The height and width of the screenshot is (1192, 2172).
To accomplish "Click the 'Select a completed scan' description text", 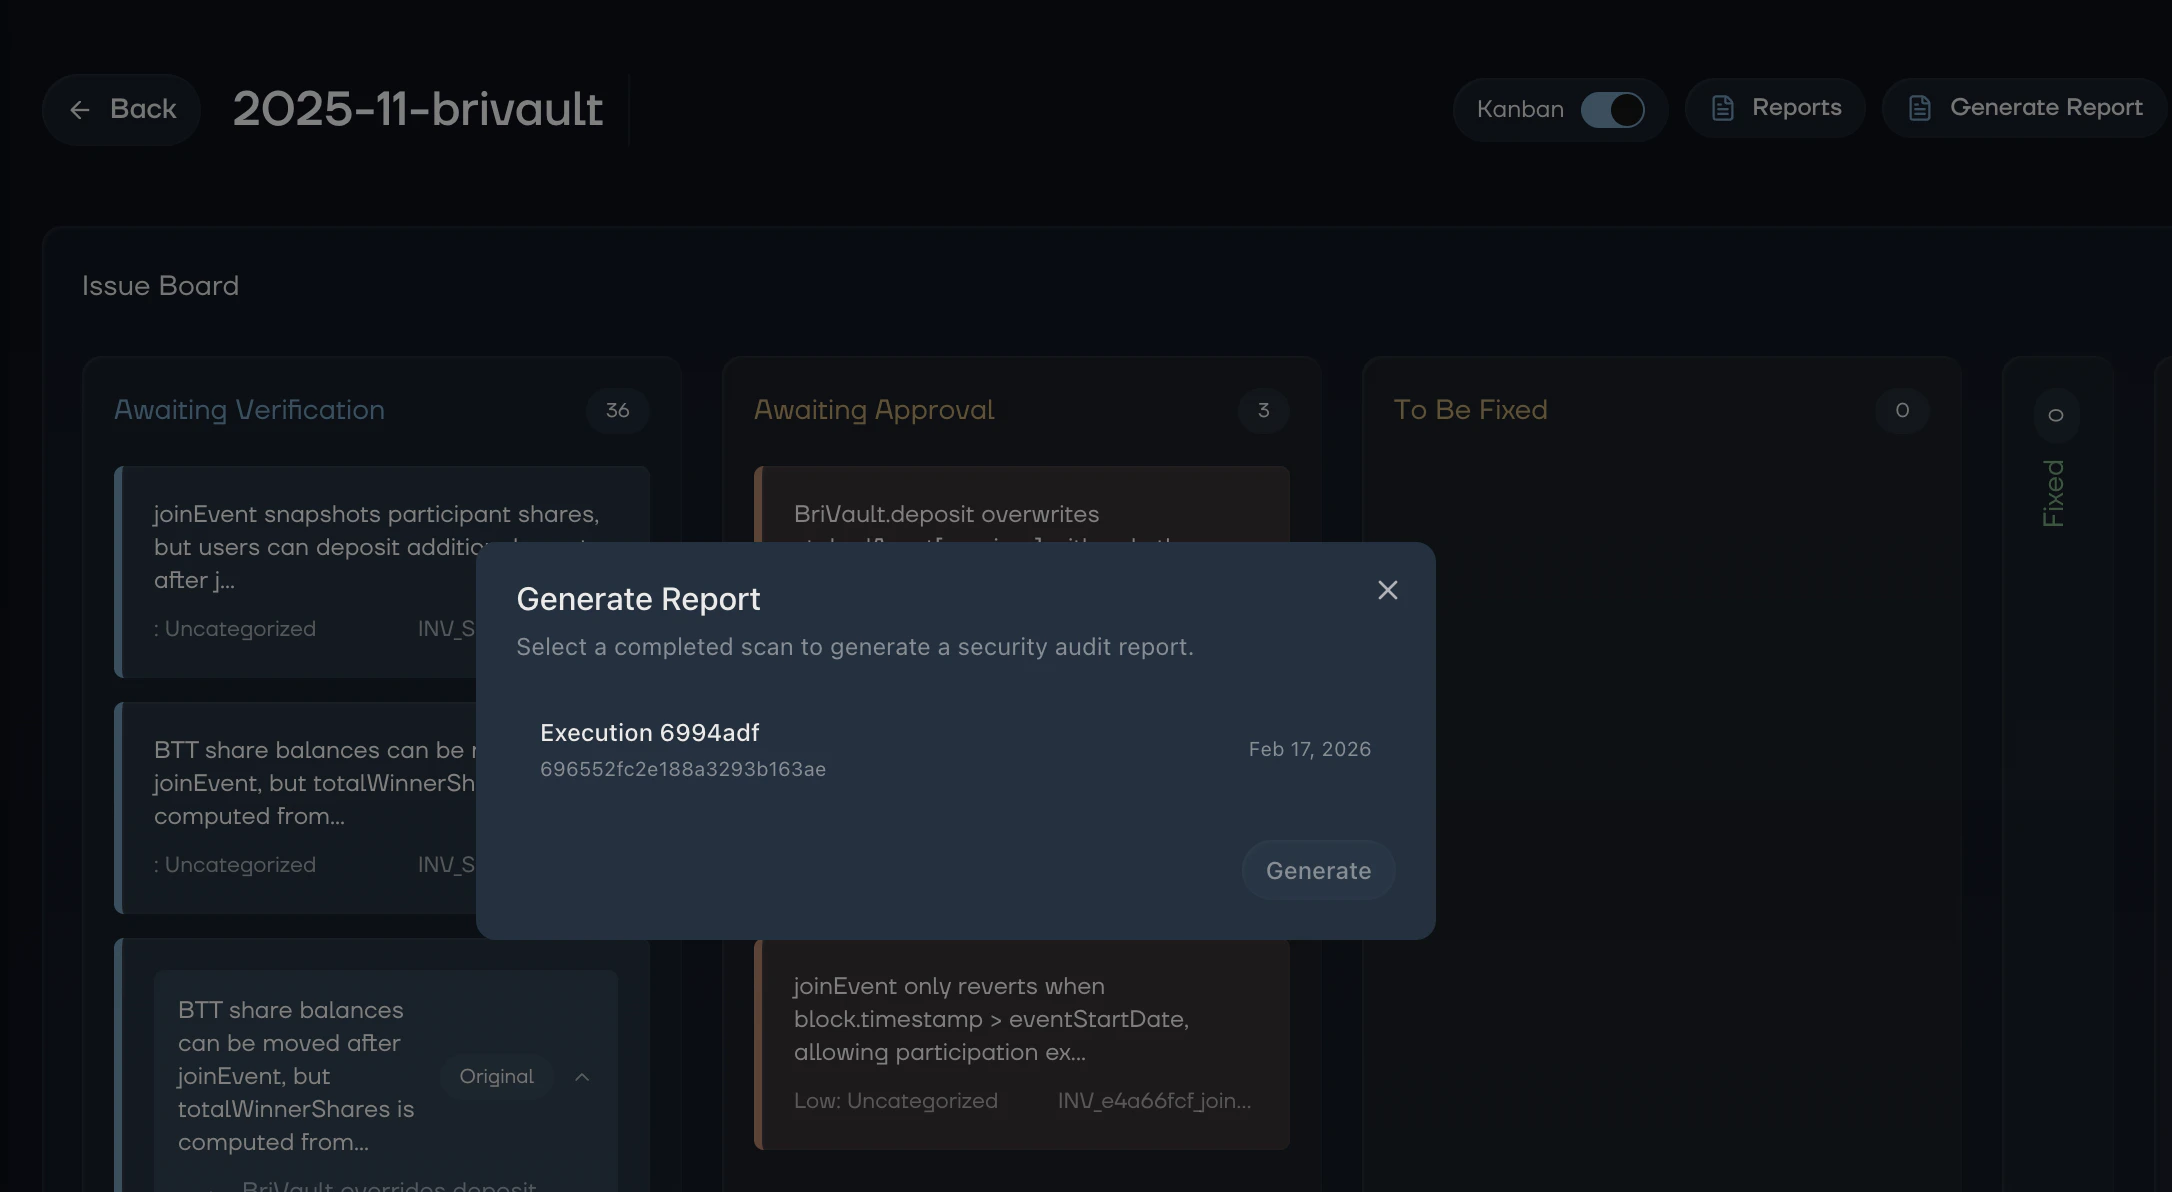I will point(855,647).
